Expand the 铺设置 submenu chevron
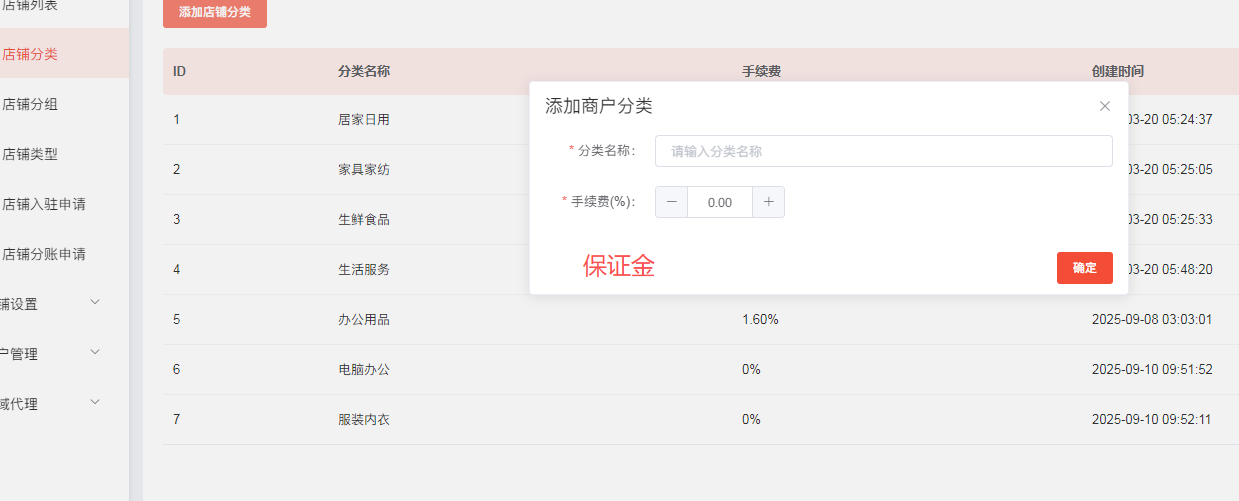 pos(95,302)
